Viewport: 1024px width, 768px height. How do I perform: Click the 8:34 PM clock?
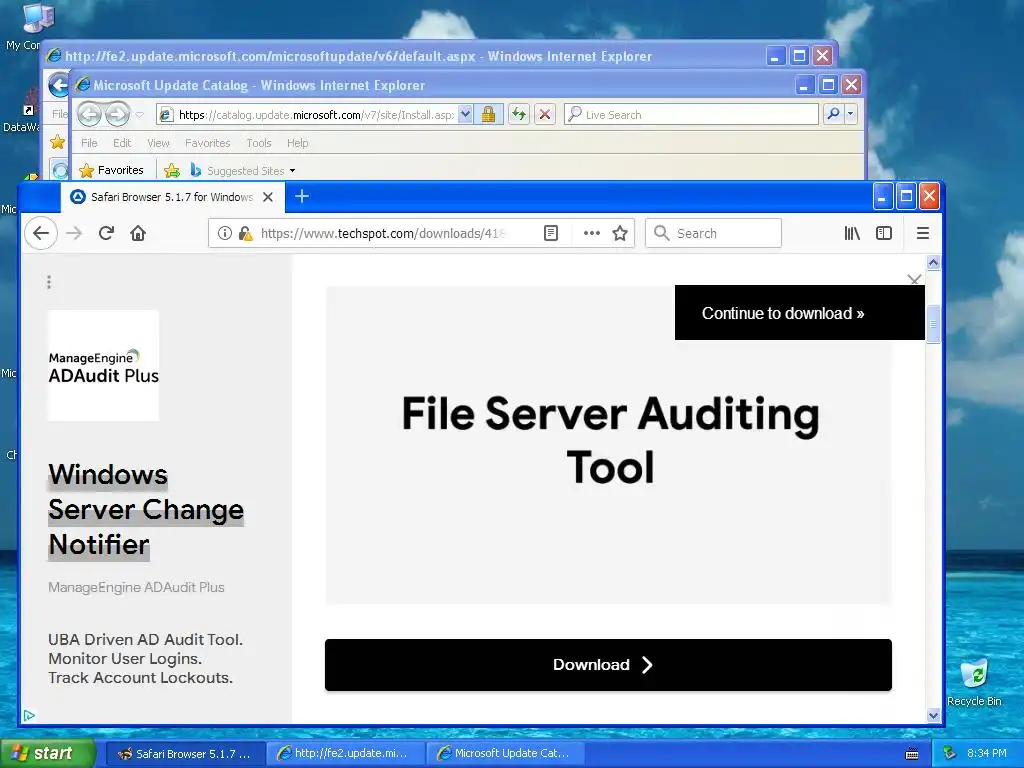click(x=987, y=753)
